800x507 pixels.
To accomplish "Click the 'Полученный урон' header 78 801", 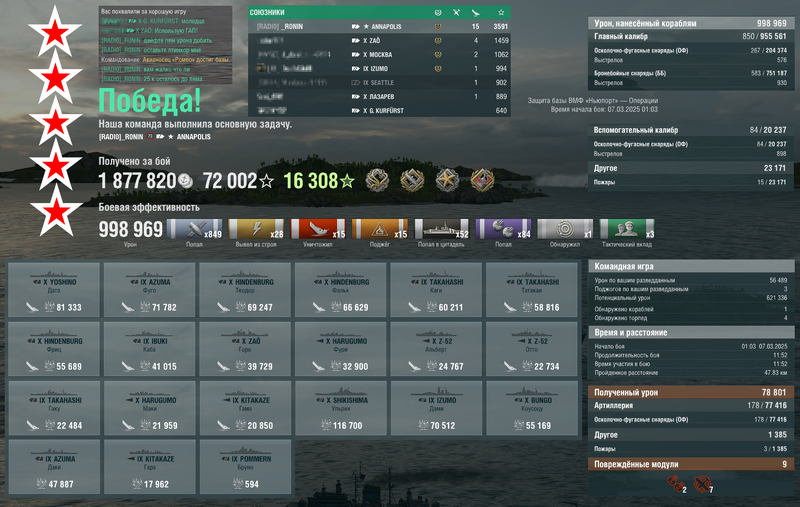I will click(x=691, y=392).
